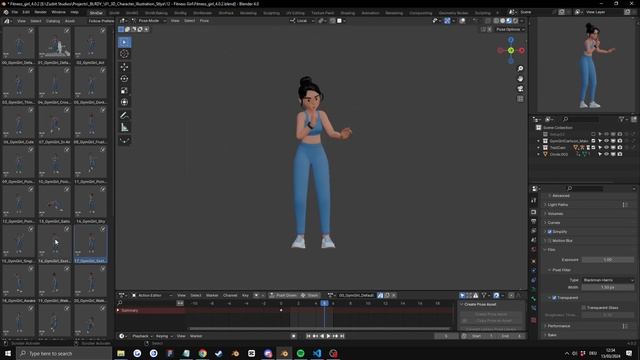
Task: Select the Move tool in viewport toolbar
Action: 124,67
